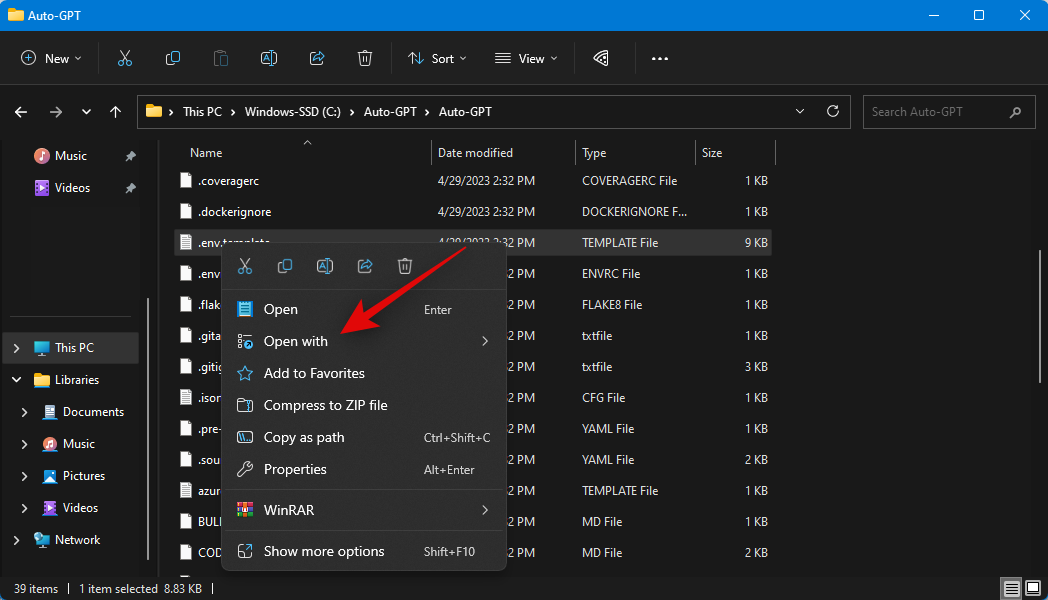Open the Sort dropdown menu
The height and width of the screenshot is (600, 1048).
pos(437,58)
